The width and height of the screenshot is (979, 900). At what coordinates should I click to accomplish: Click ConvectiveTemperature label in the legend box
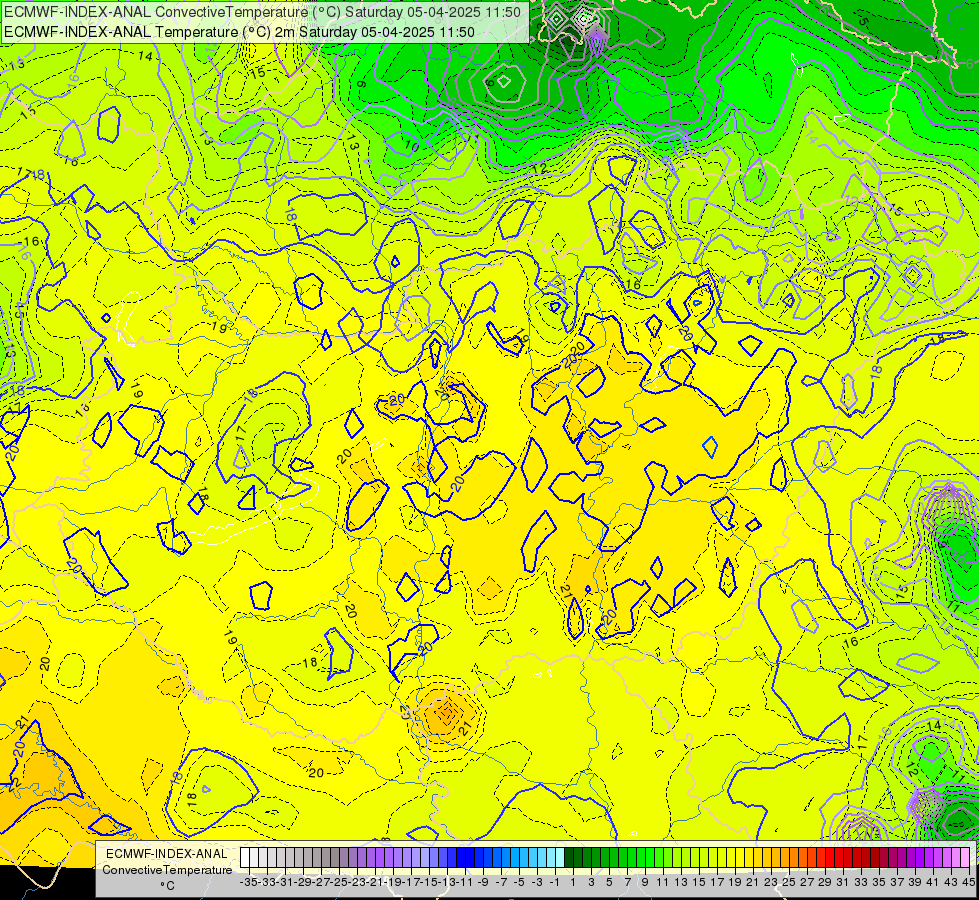tap(167, 869)
